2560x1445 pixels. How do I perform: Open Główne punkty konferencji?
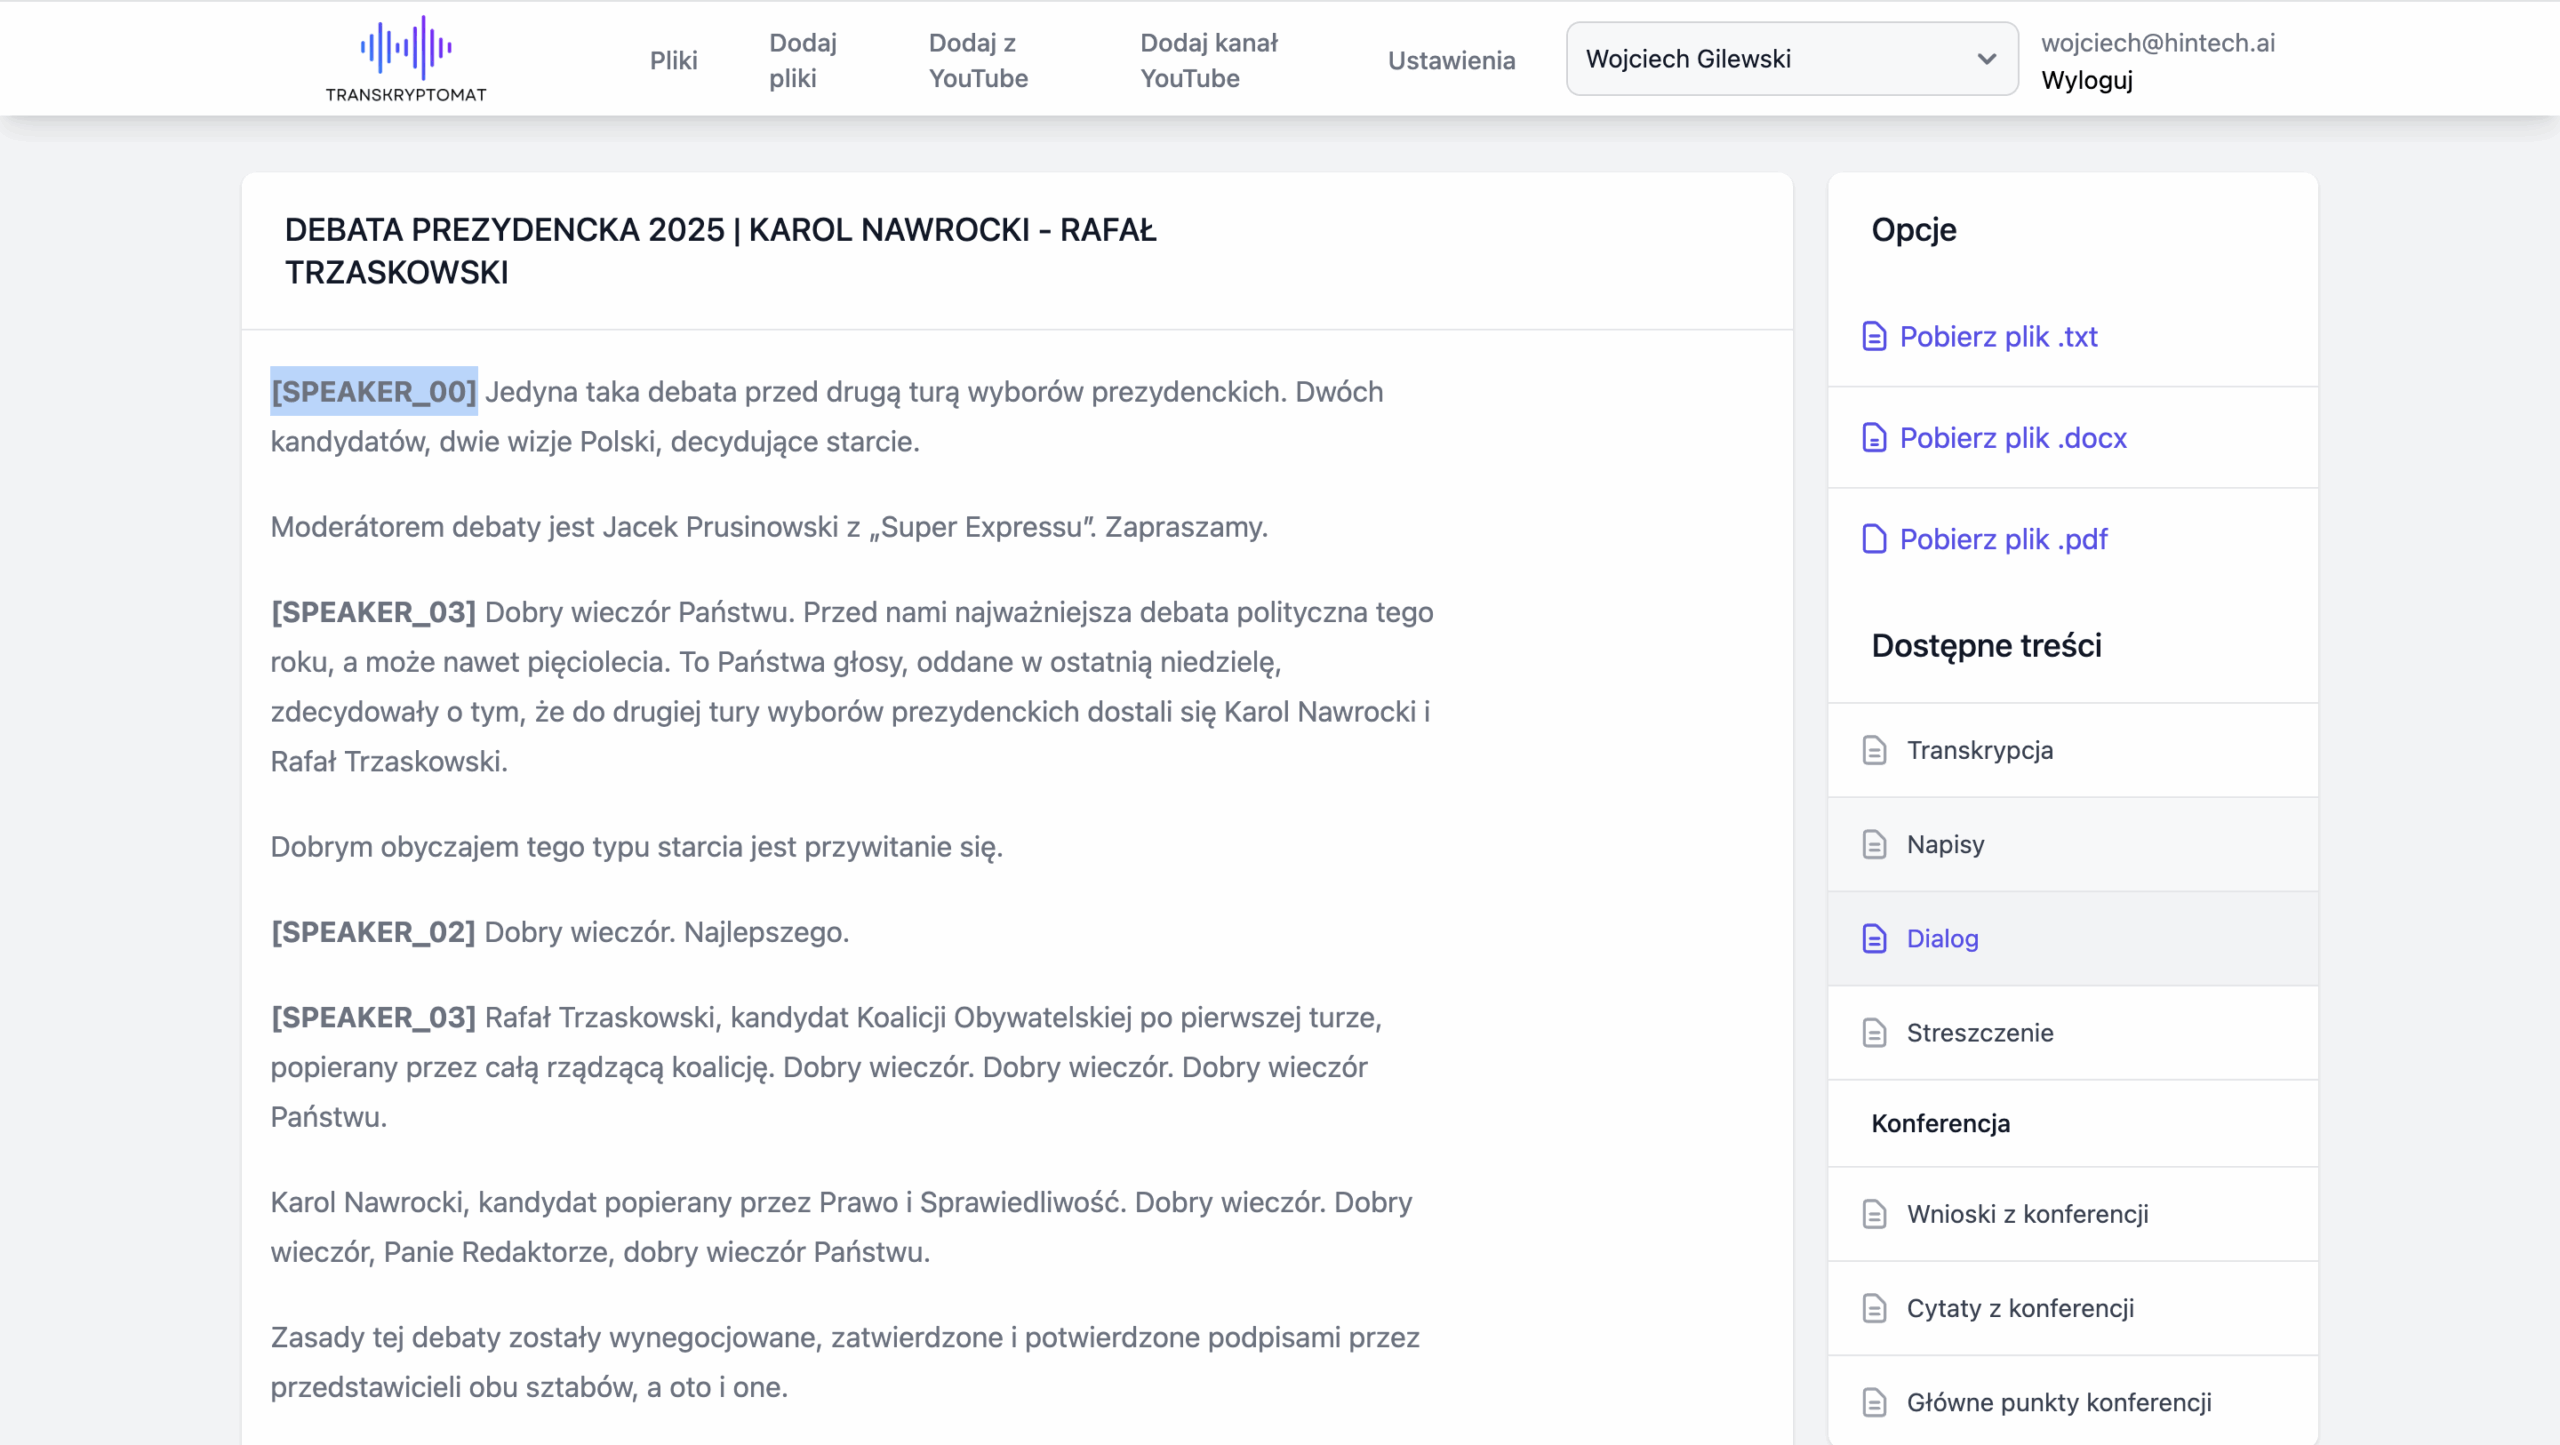[x=2072, y=1402]
